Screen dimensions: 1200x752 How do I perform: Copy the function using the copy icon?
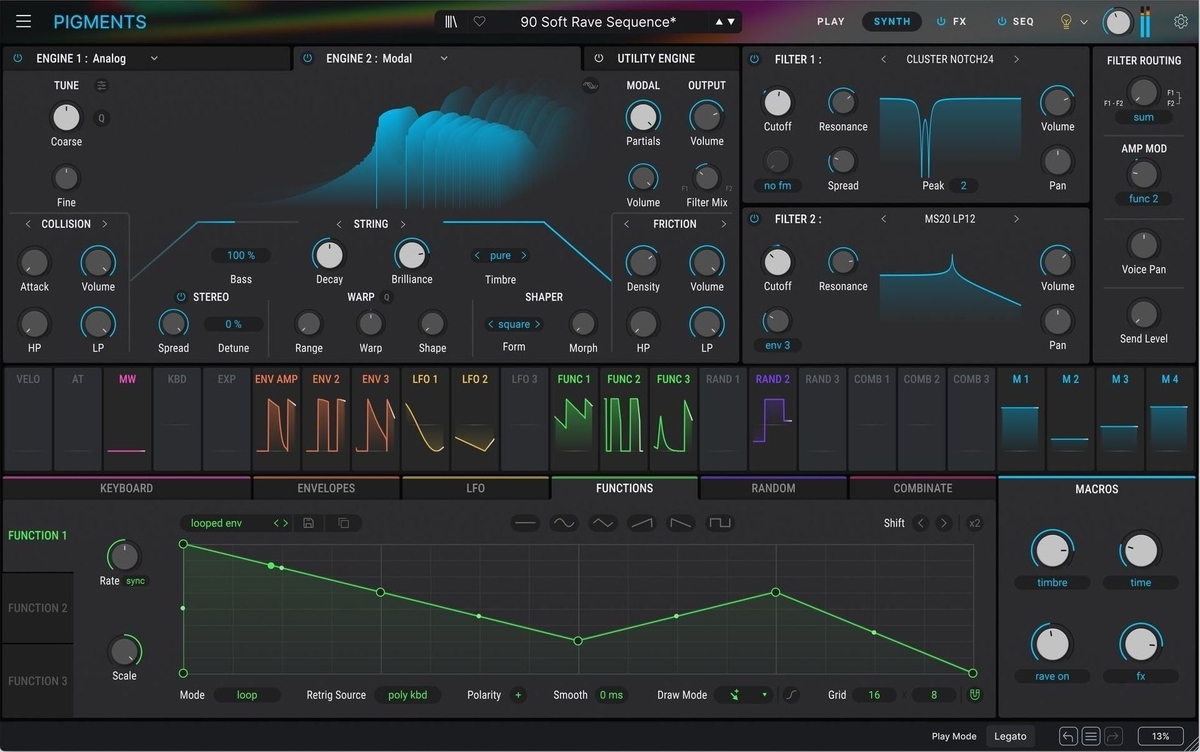point(343,523)
